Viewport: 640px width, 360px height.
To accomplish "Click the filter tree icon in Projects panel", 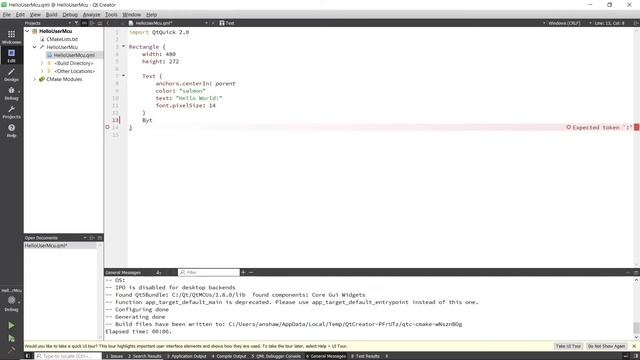I will pos(76,23).
